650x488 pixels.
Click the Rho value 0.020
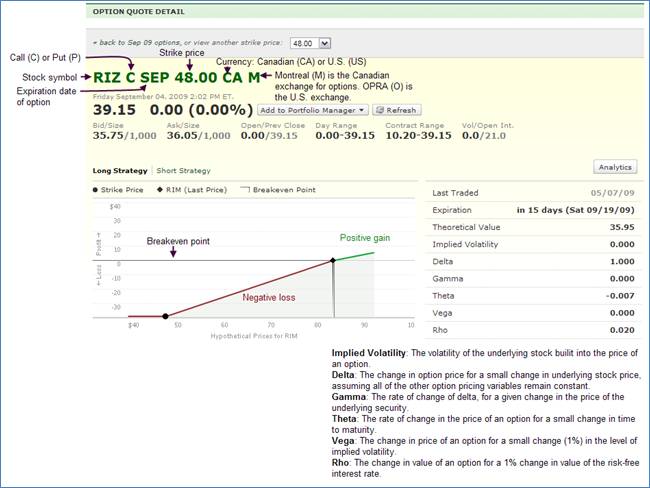tap(622, 330)
